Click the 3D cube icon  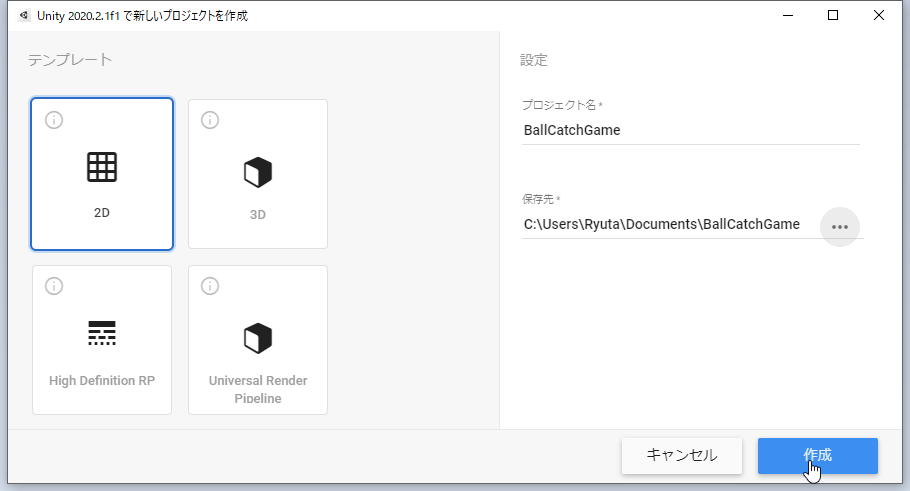[258, 172]
